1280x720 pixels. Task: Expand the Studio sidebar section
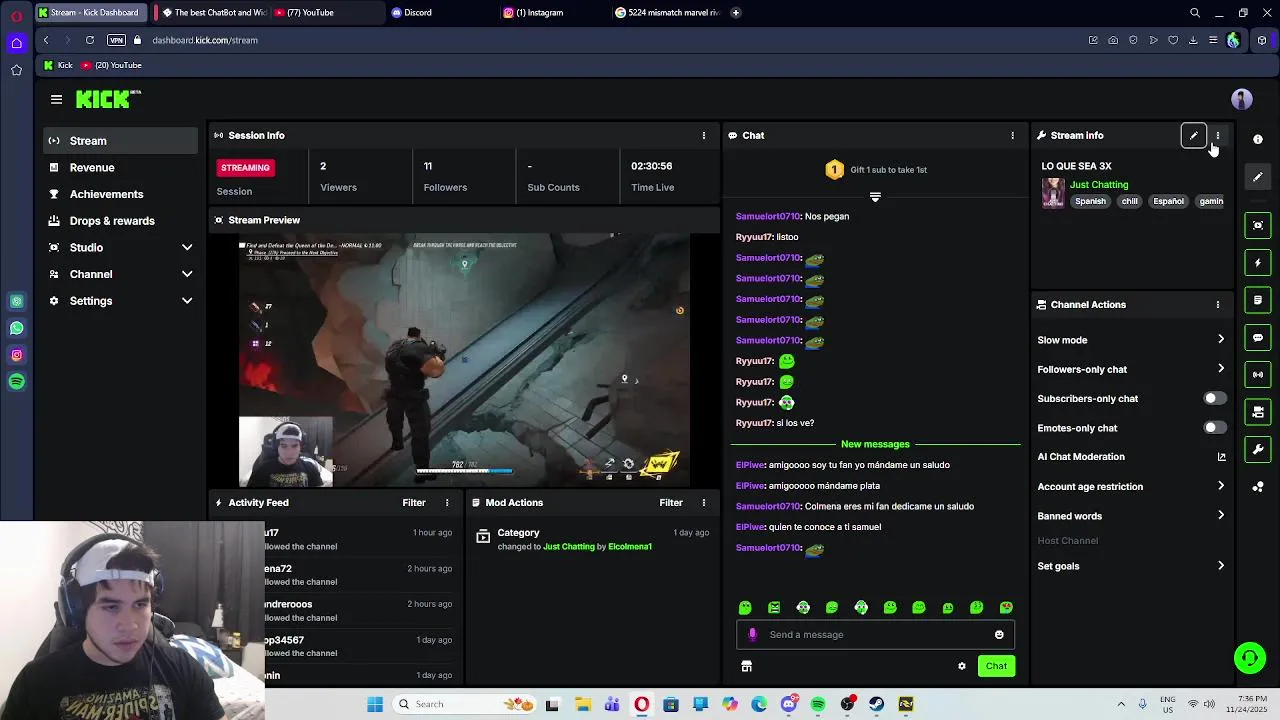(121, 247)
